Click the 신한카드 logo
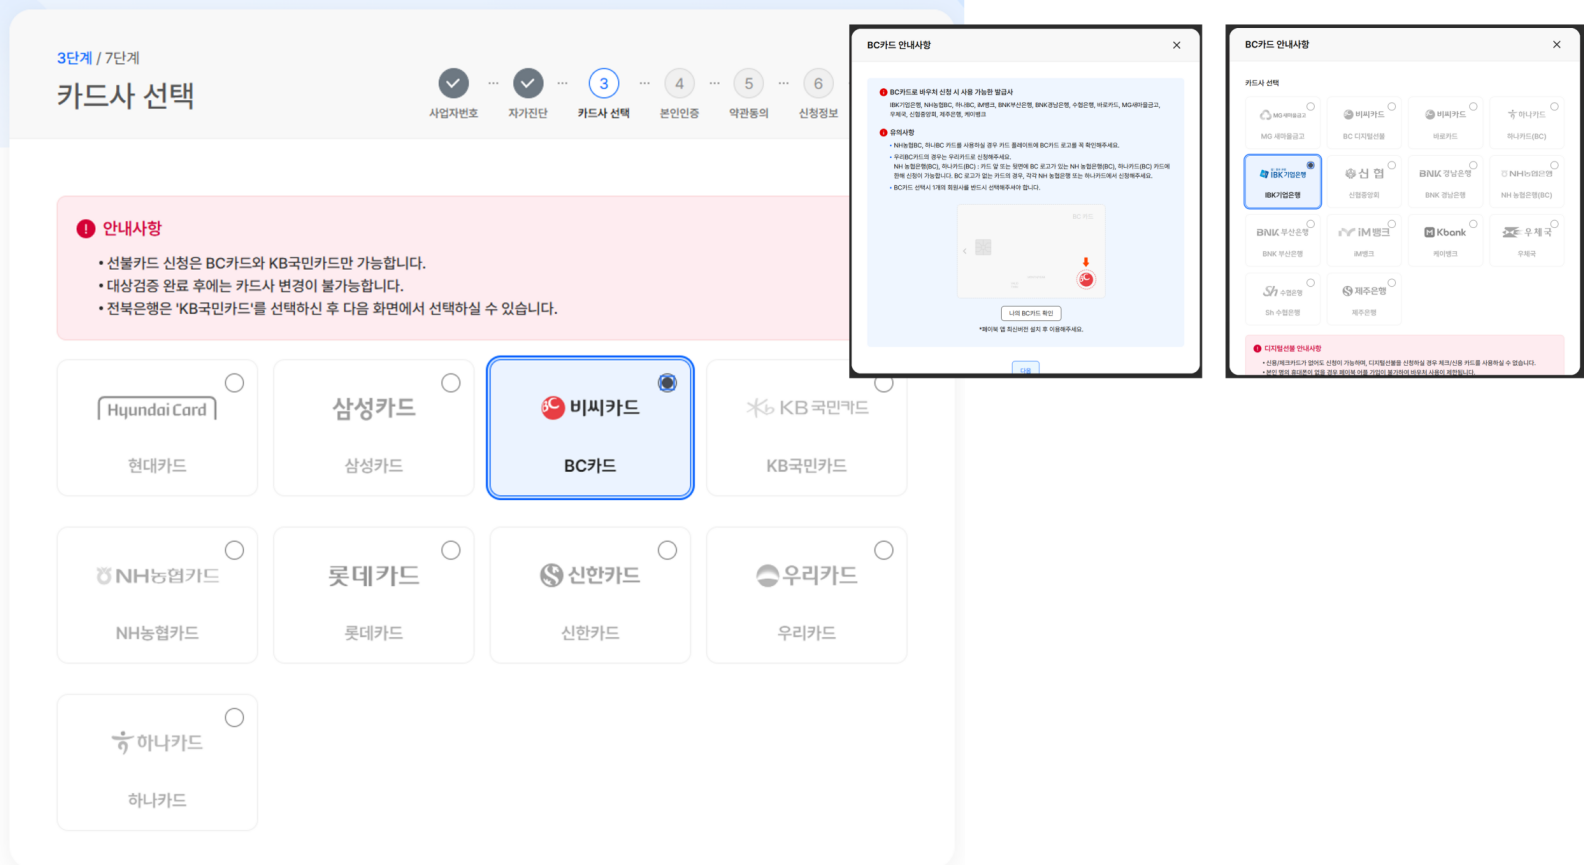This screenshot has width=1584, height=865. point(590,576)
